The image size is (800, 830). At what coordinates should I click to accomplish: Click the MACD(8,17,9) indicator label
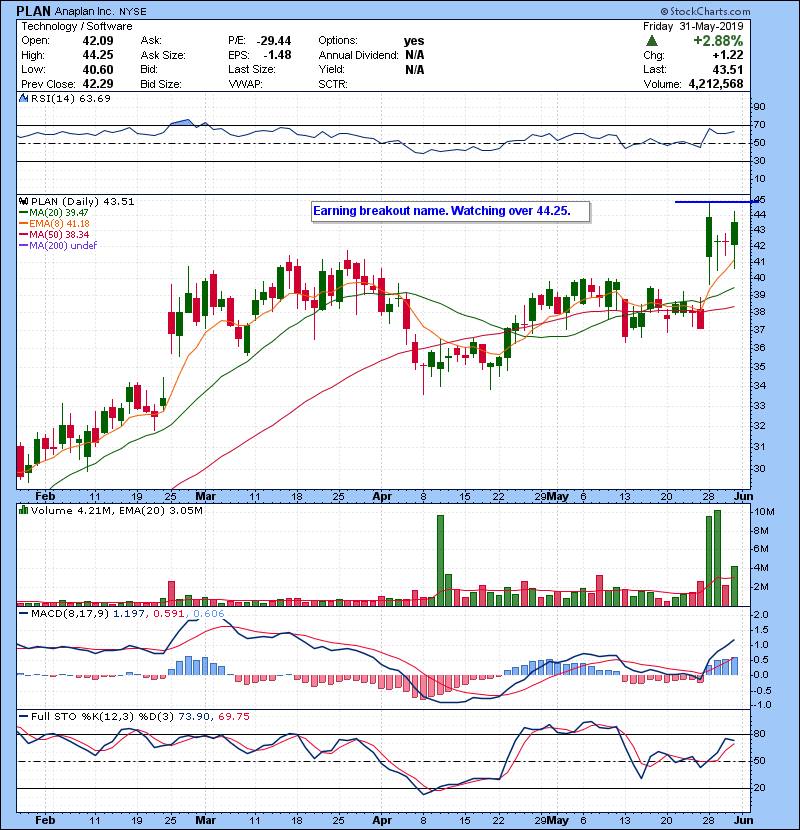(x=70, y=614)
